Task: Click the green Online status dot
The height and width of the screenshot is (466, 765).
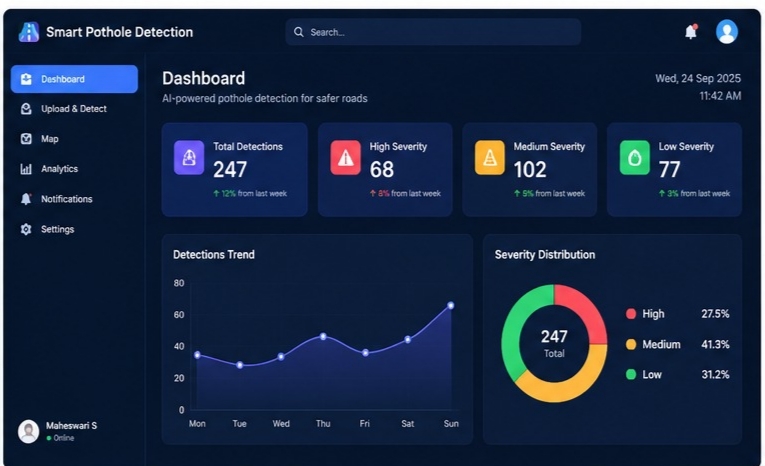Action: [49, 438]
